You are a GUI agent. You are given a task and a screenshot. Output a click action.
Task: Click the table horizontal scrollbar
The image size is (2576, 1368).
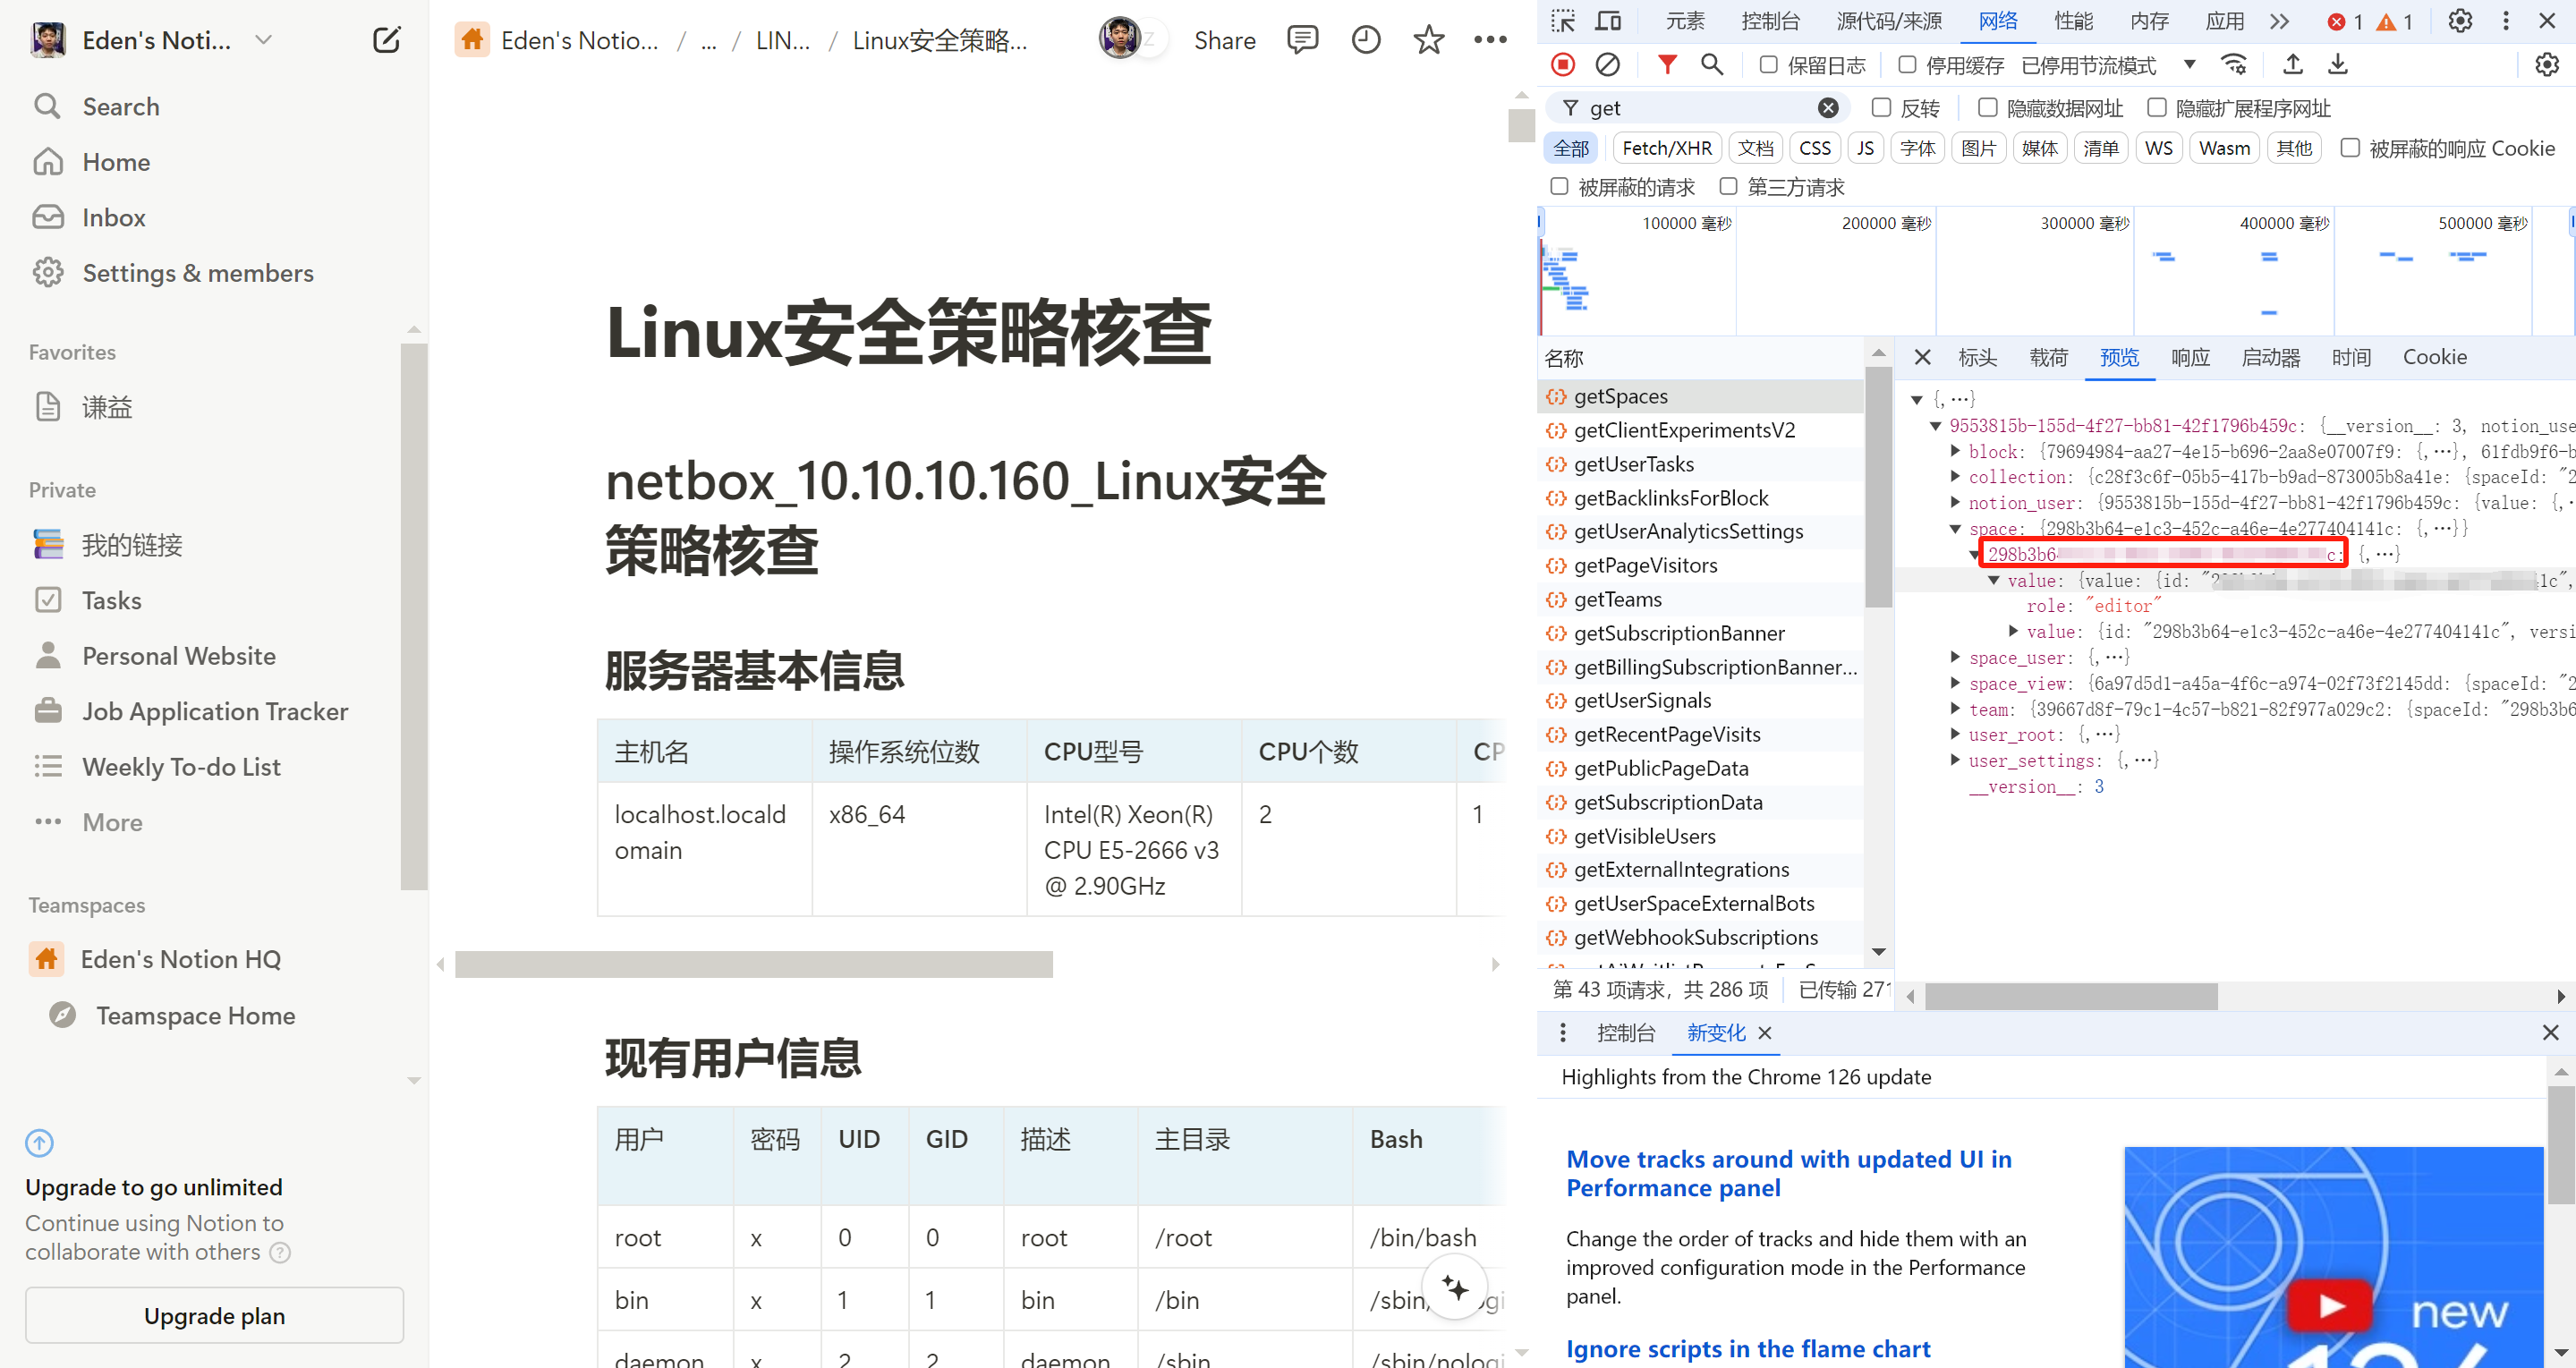(753, 964)
